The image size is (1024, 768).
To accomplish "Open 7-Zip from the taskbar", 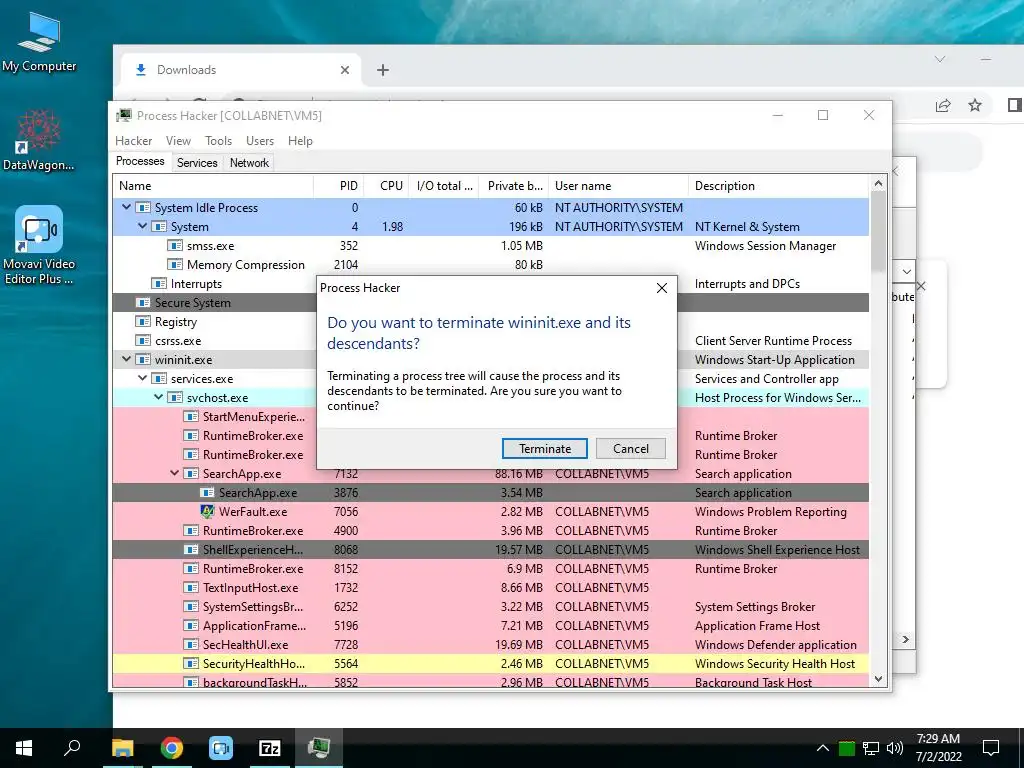I will click(270, 748).
